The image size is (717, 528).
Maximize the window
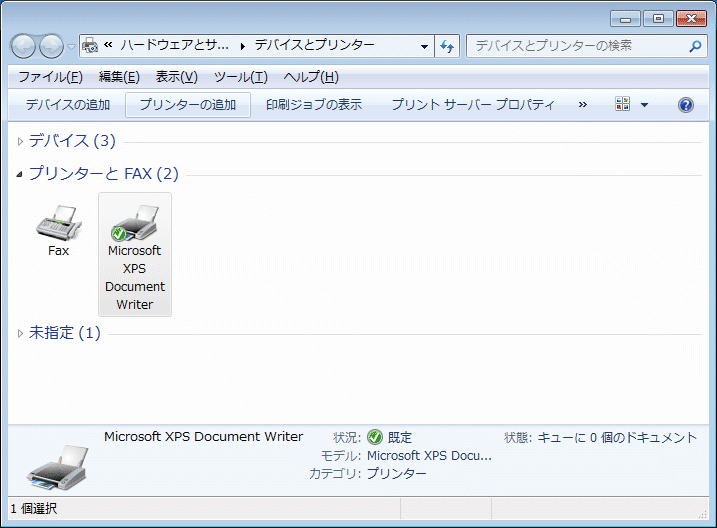click(658, 19)
